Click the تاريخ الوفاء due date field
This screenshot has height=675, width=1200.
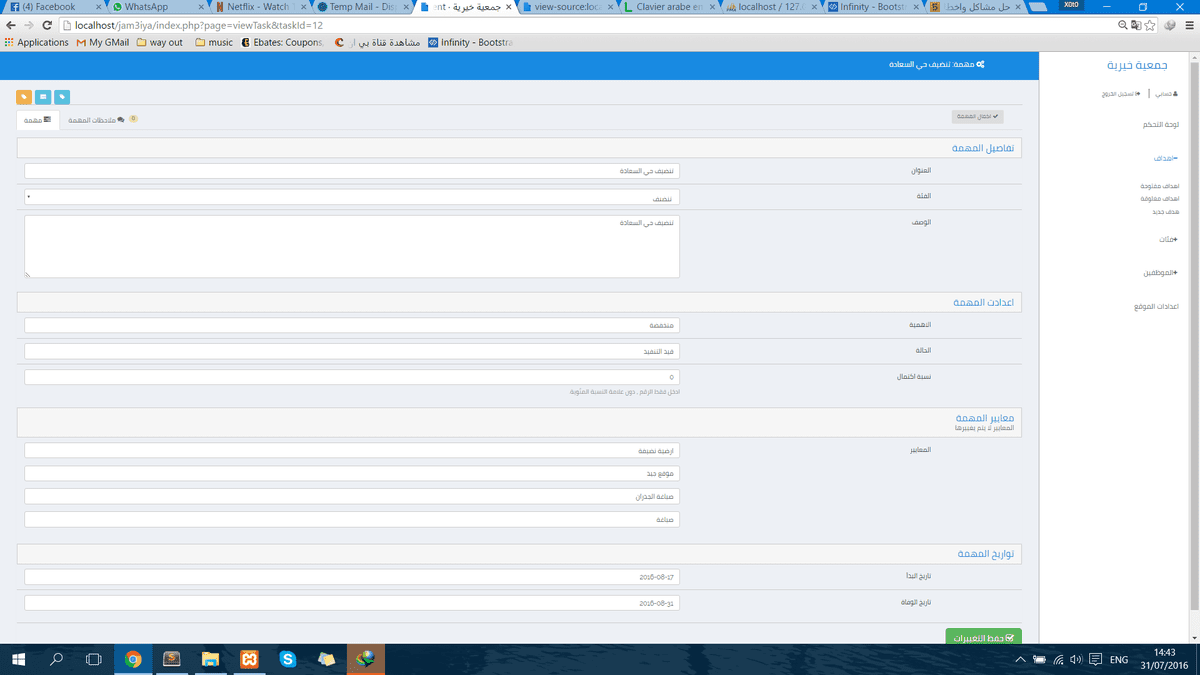[352, 603]
